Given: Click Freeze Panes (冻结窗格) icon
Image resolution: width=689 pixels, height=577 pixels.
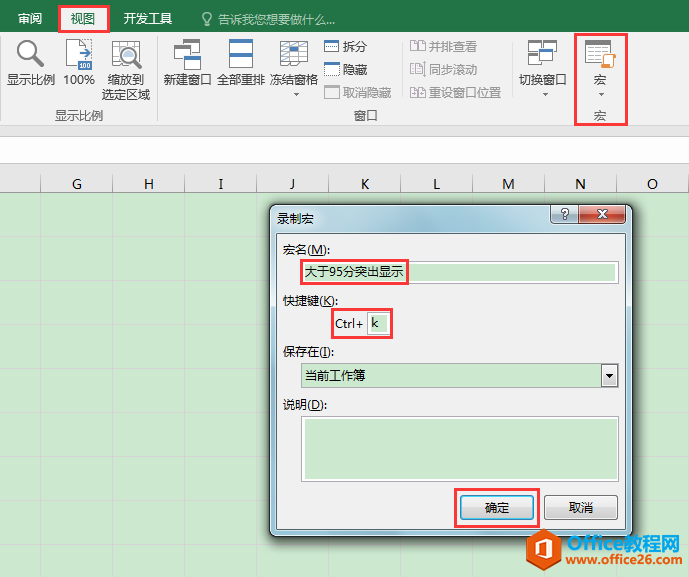Looking at the screenshot, I should click(294, 53).
